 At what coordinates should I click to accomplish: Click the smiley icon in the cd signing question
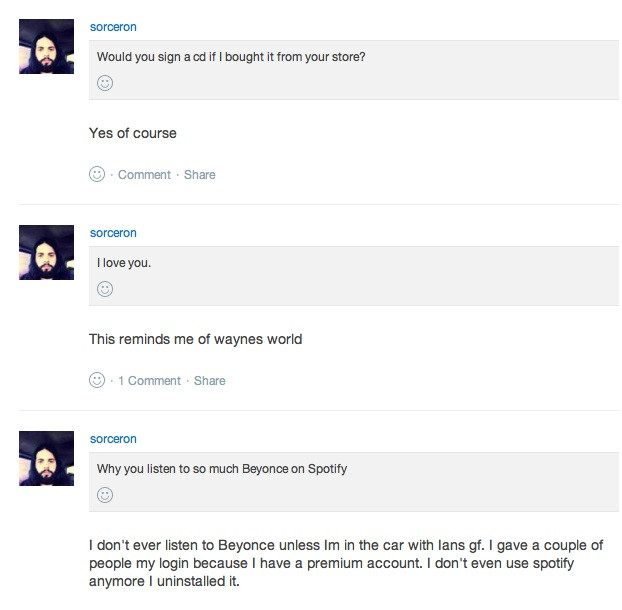(105, 83)
